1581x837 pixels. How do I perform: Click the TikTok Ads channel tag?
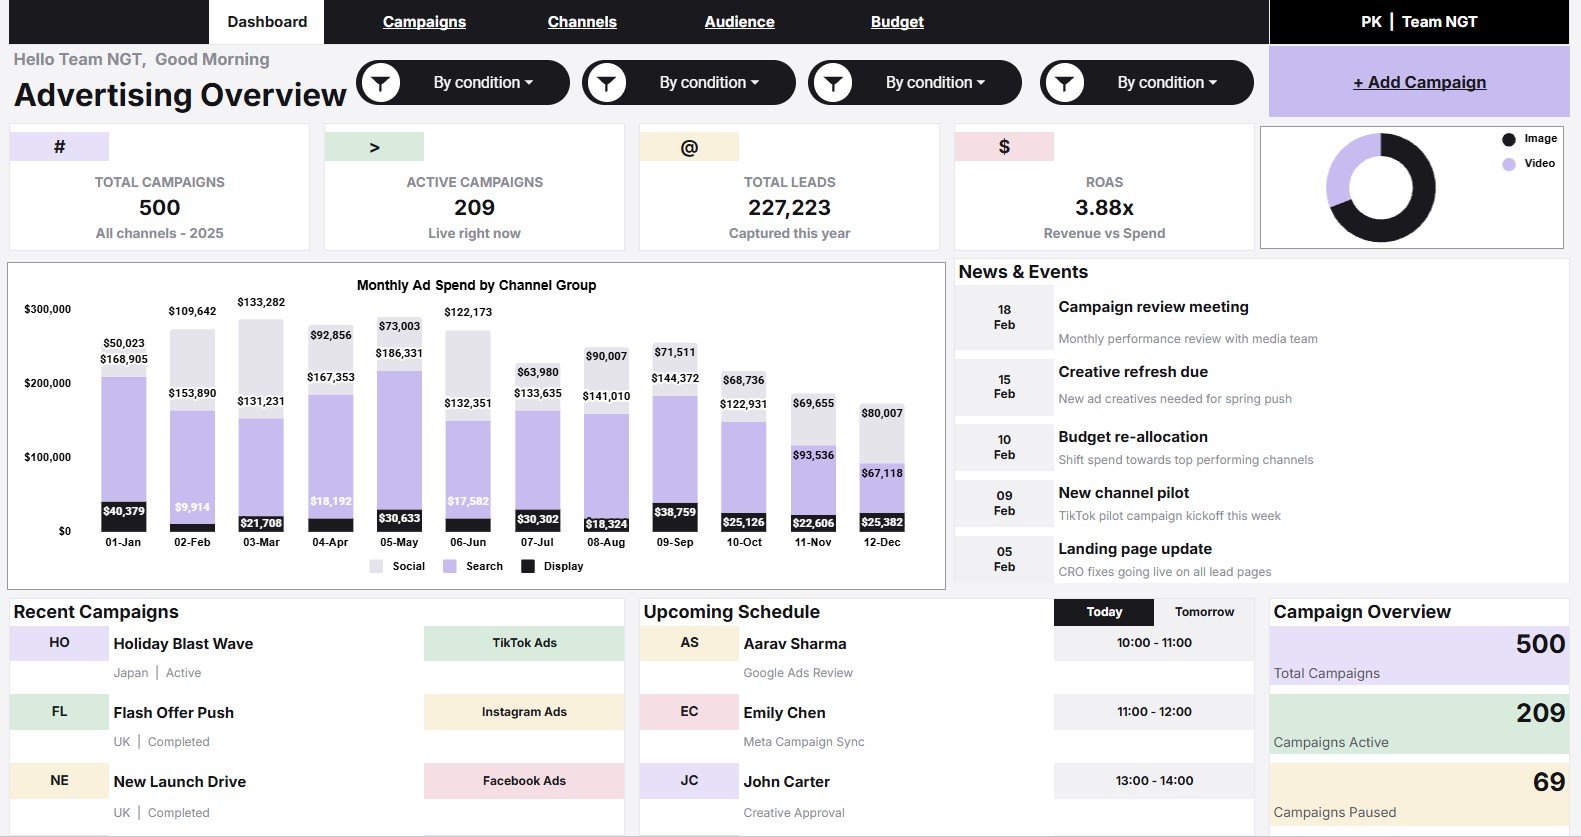[524, 643]
